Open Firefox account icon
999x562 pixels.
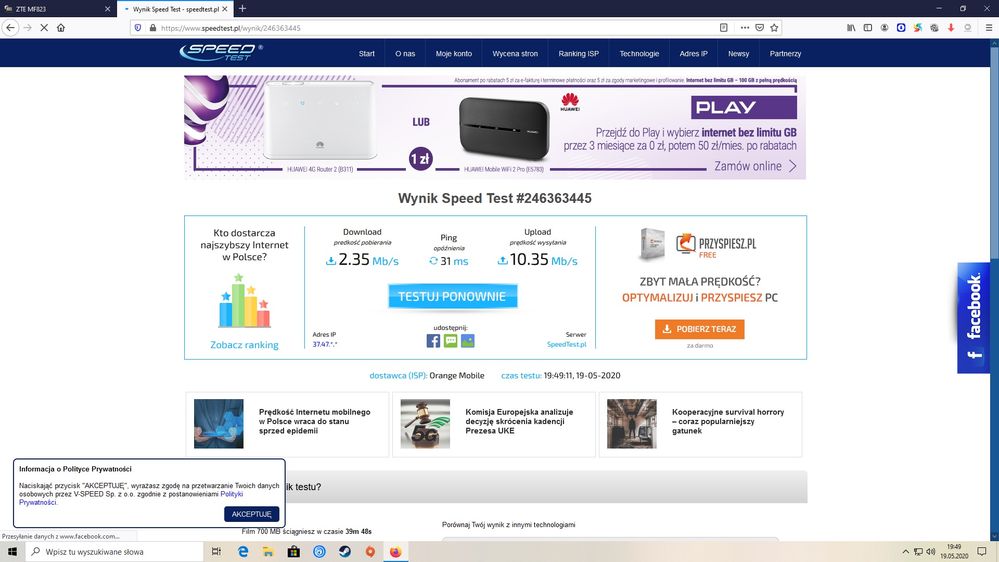coord(884,28)
